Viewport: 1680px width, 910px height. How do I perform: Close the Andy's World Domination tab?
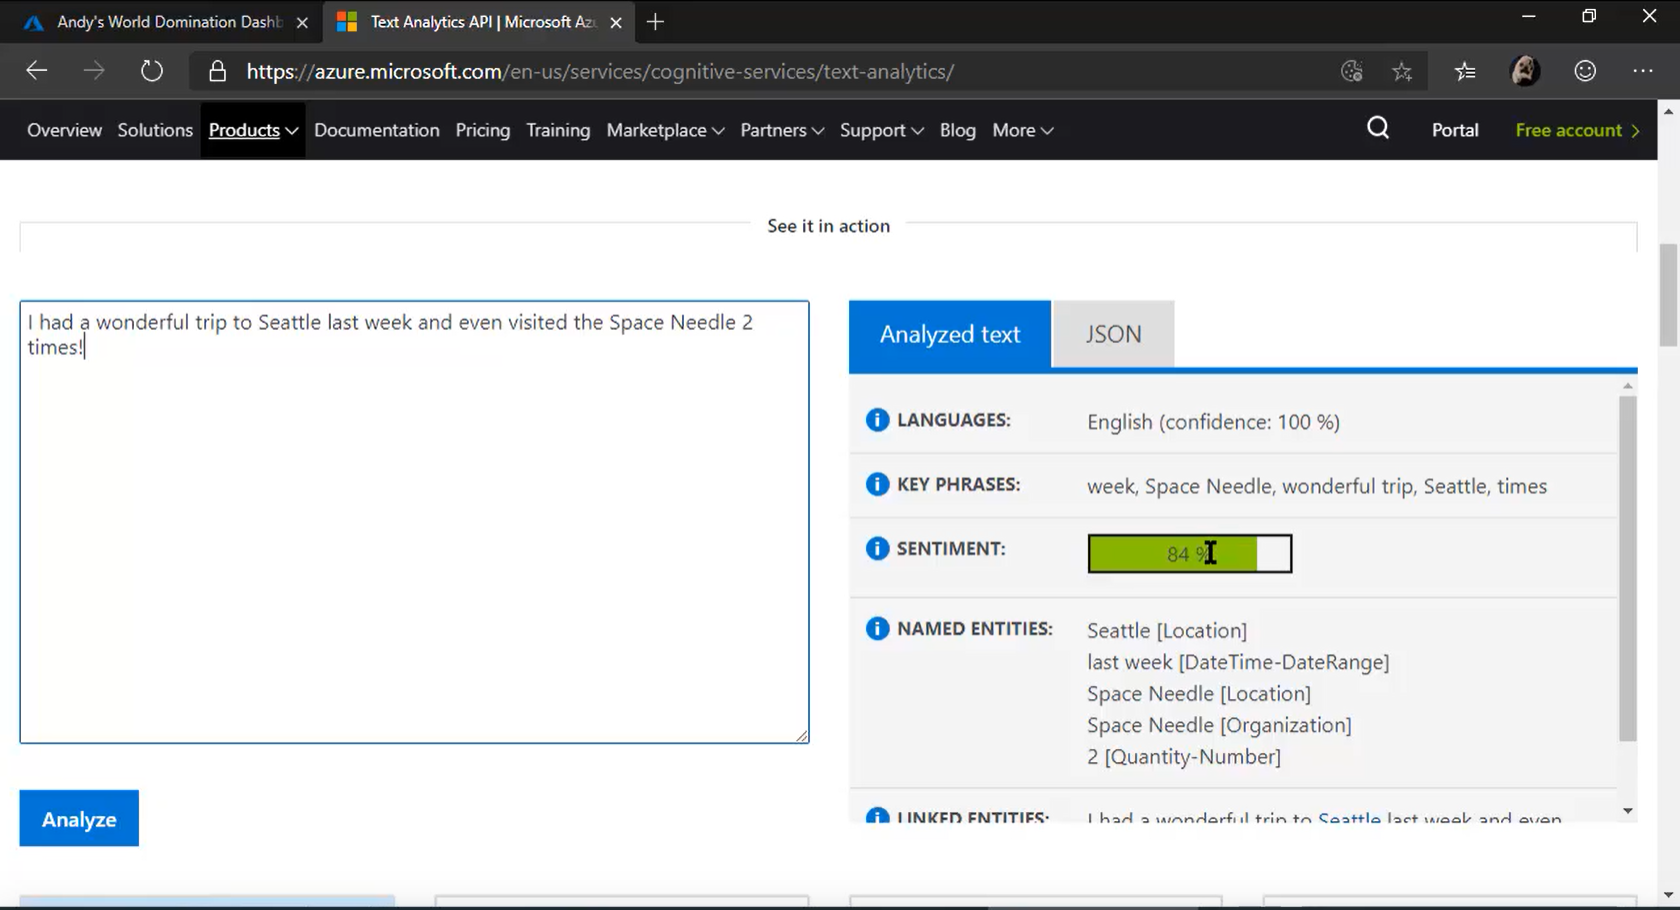[x=302, y=22]
